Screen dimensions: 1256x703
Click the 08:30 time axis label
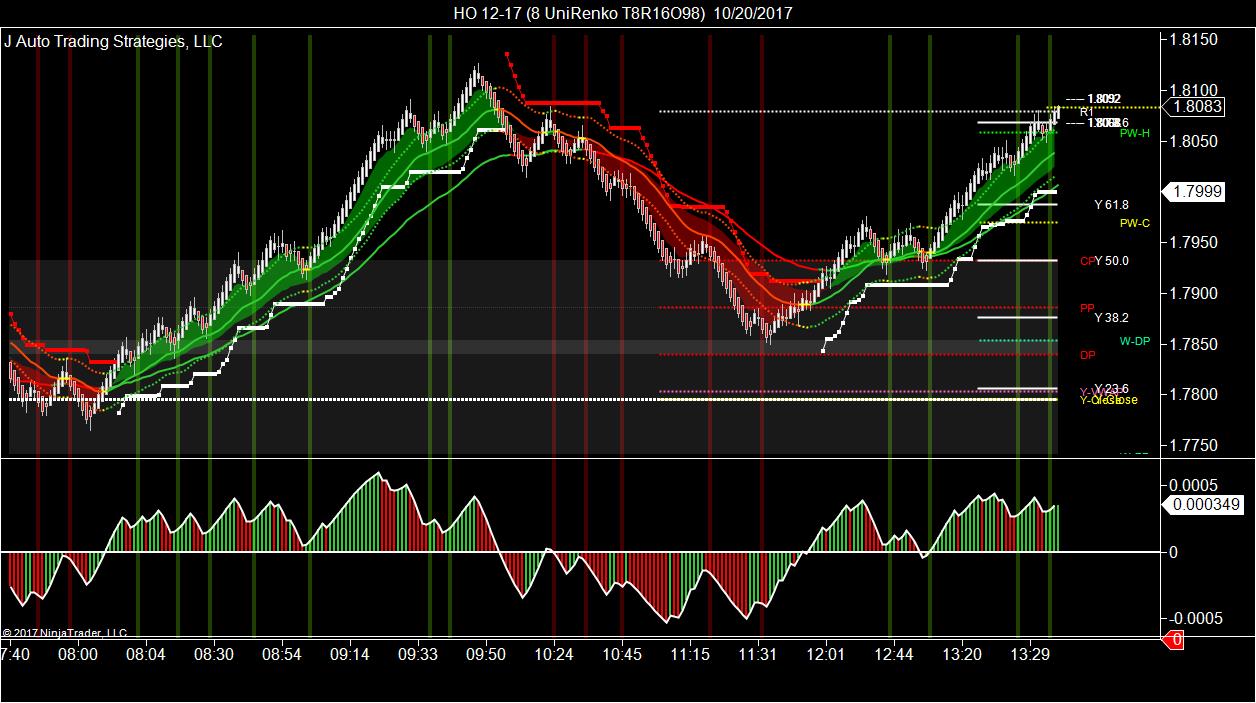(213, 655)
